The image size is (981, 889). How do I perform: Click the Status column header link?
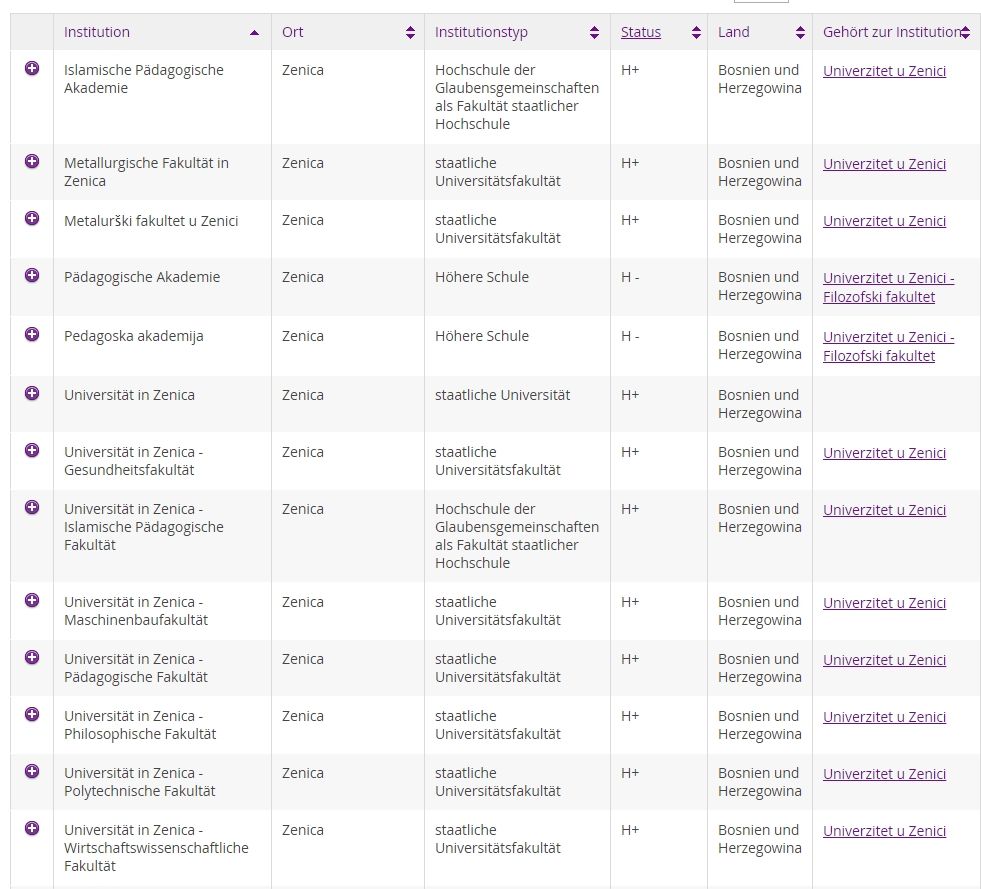[x=640, y=32]
